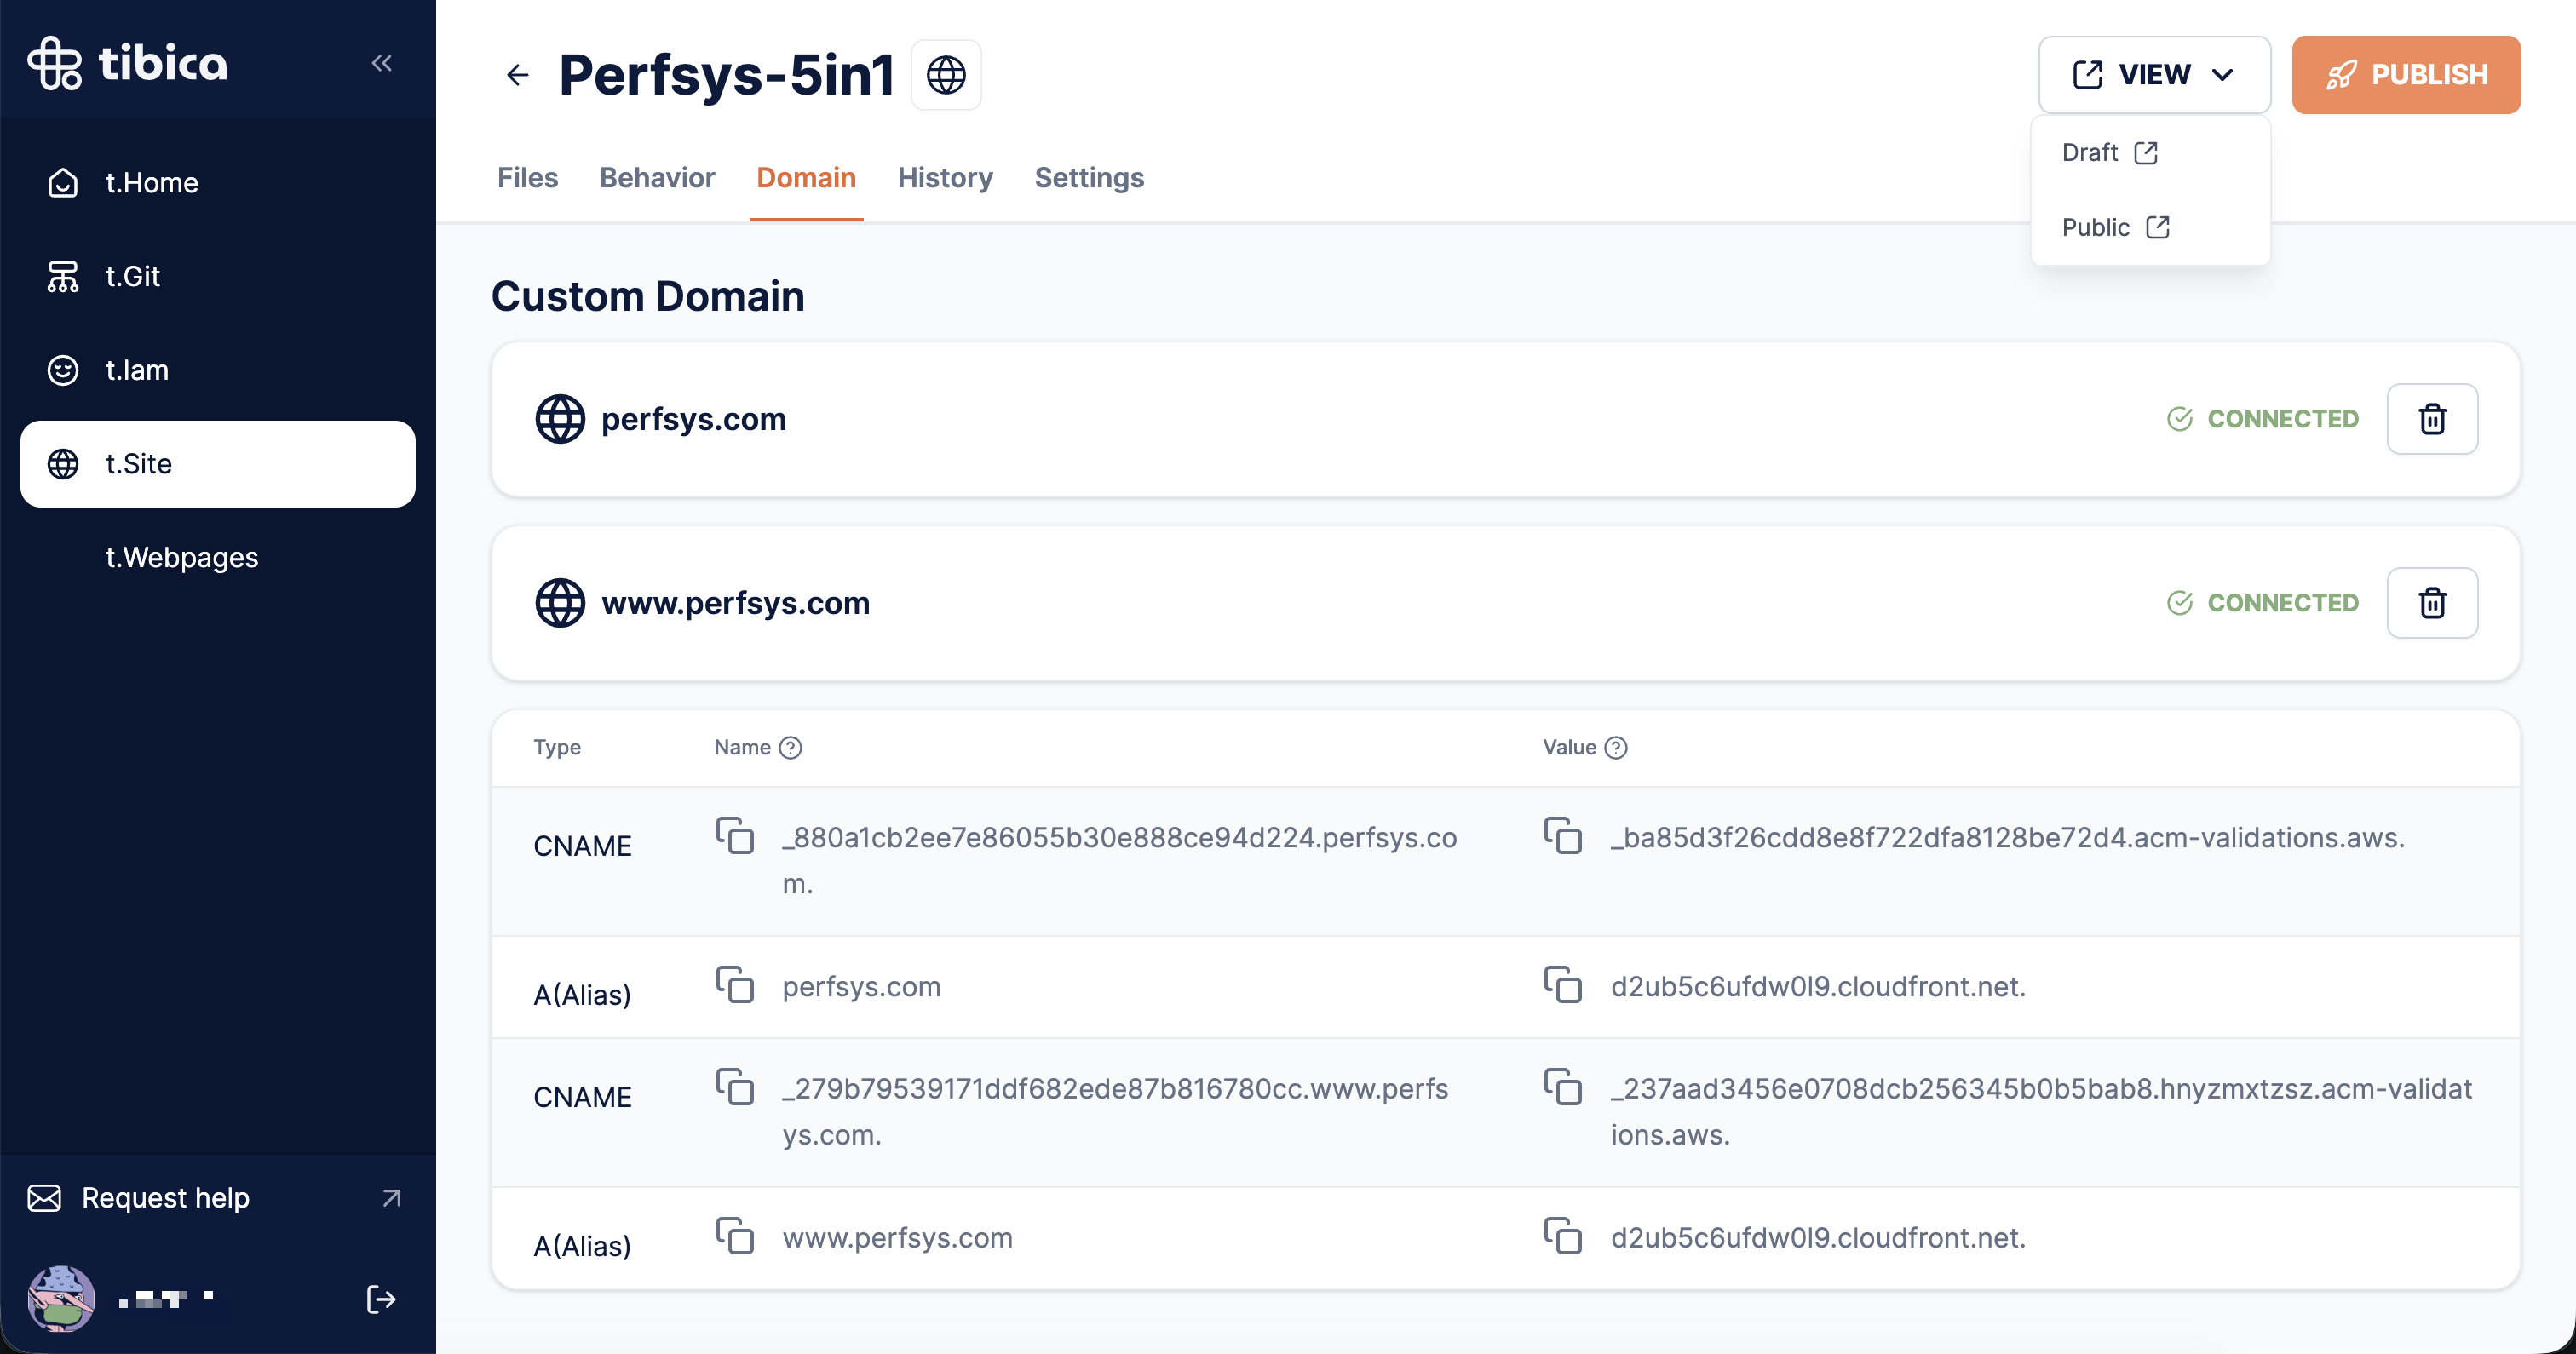The height and width of the screenshot is (1354, 2576).
Task: Click globe icon next to site title
Action: click(x=945, y=75)
